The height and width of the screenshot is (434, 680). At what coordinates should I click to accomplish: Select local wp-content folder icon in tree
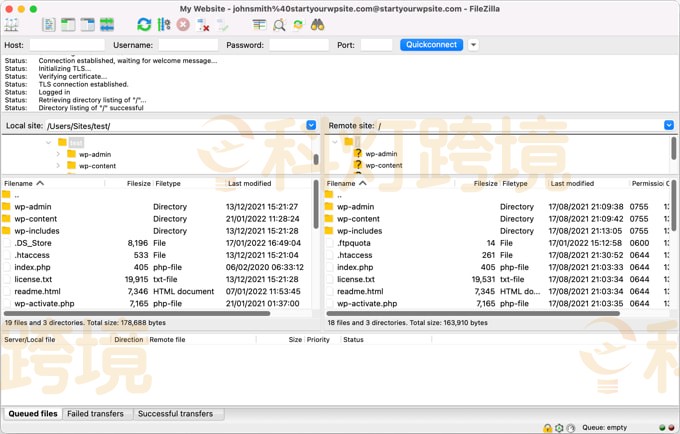[72, 166]
